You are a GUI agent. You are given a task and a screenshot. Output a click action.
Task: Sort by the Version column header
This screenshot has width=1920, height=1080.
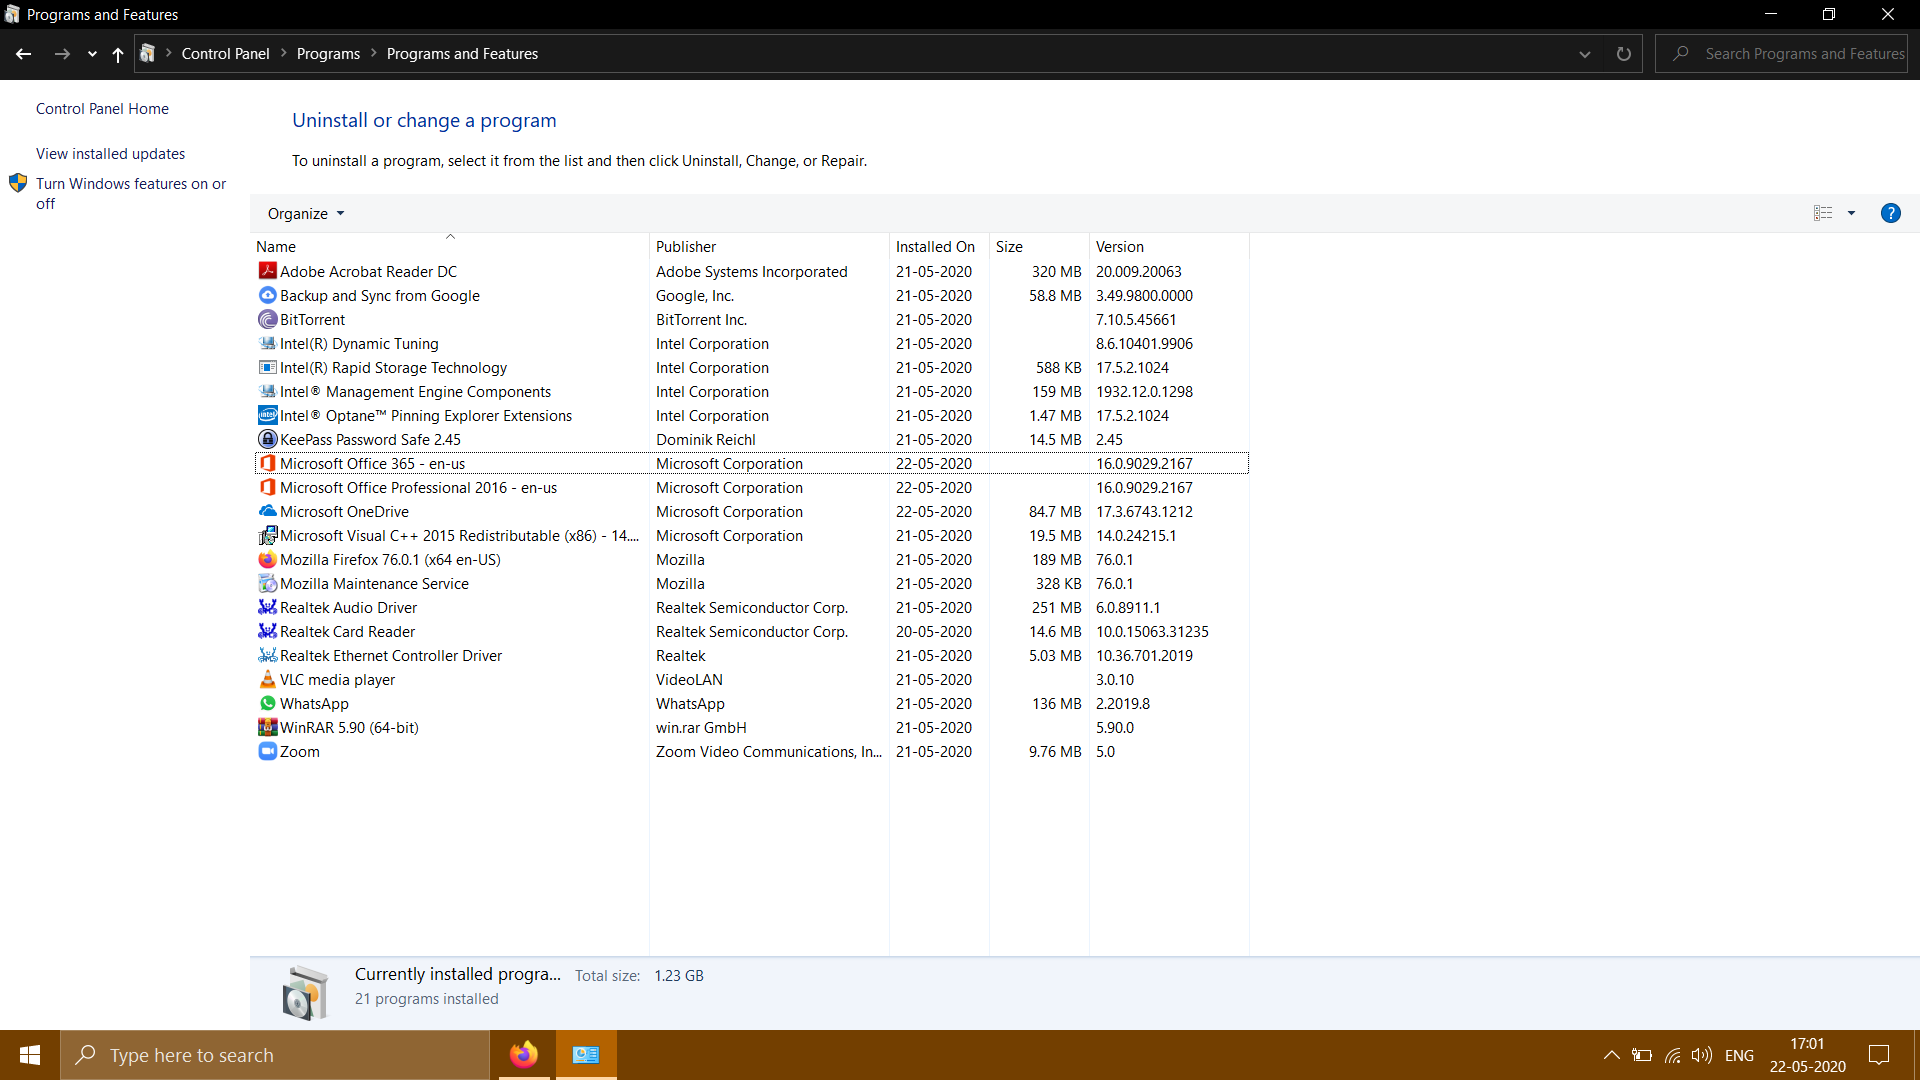[x=1169, y=246]
